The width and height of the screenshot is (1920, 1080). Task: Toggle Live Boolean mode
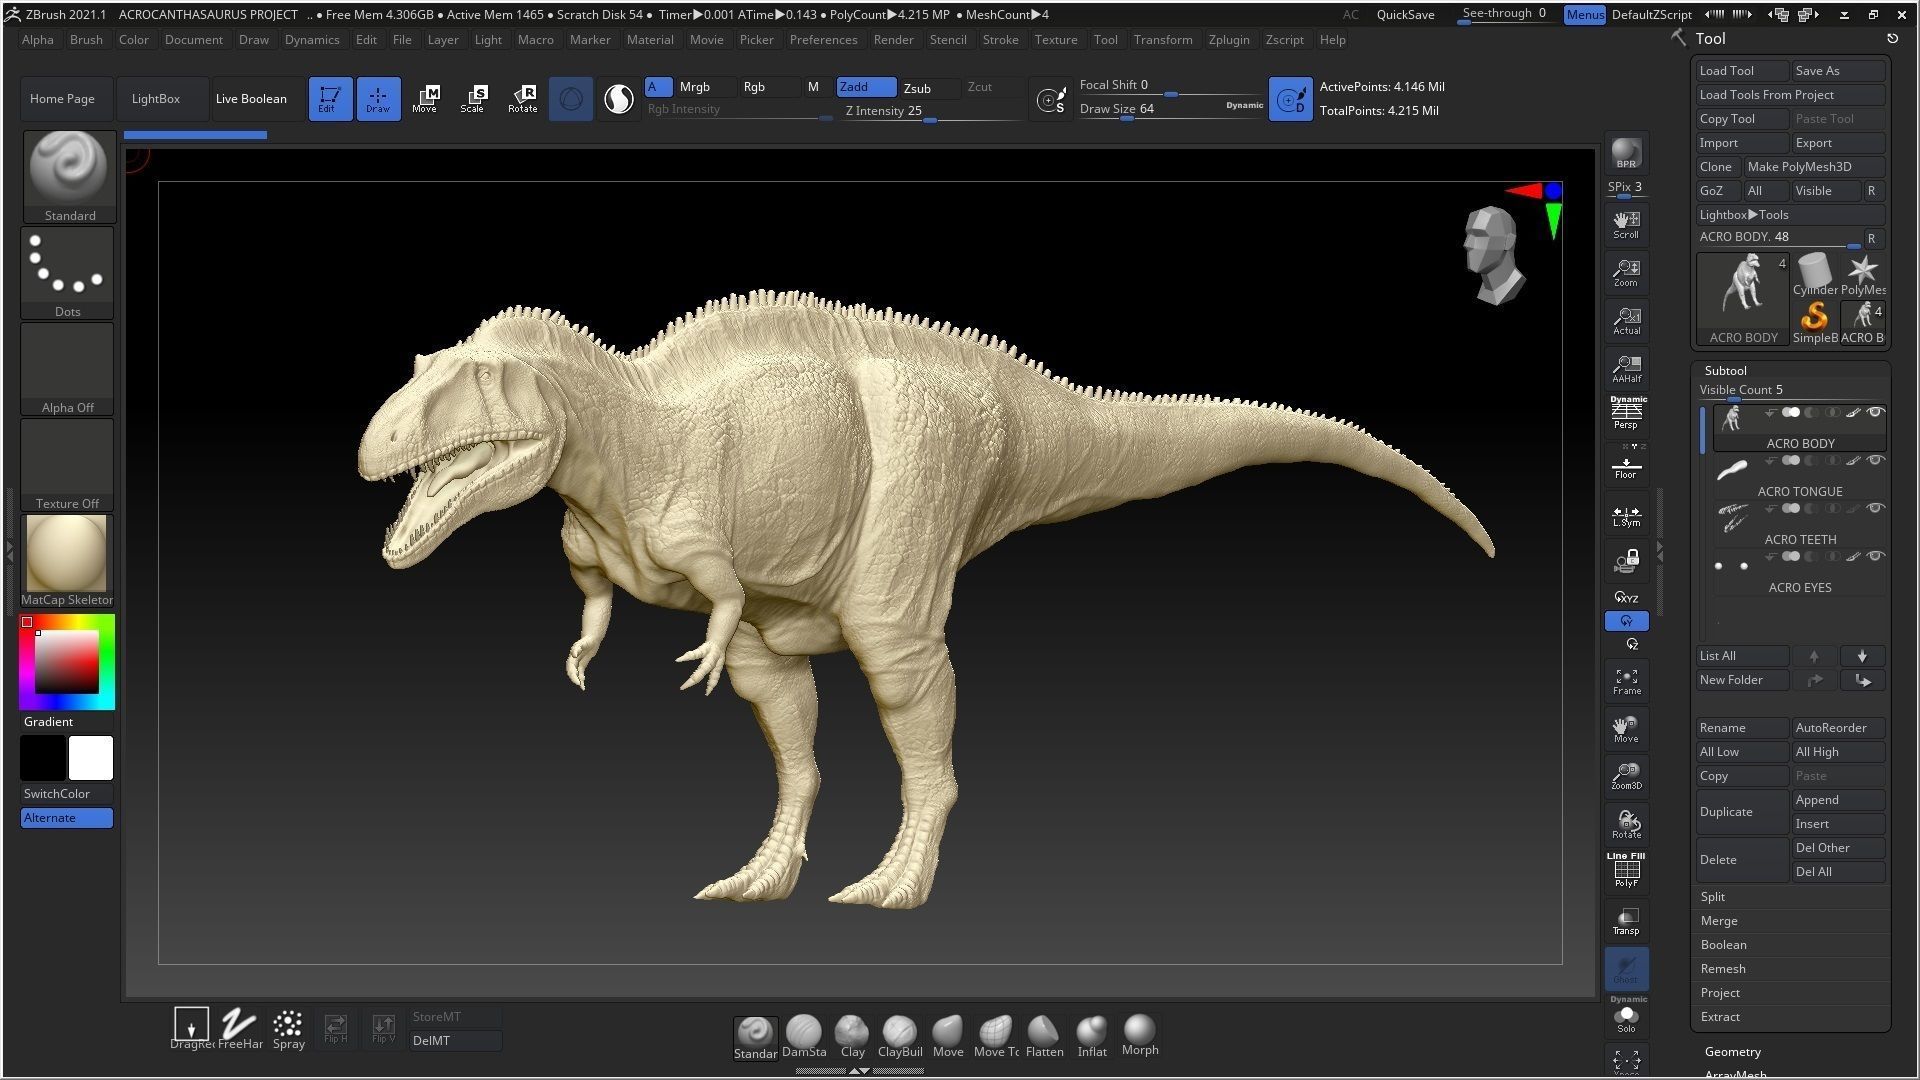click(x=251, y=99)
